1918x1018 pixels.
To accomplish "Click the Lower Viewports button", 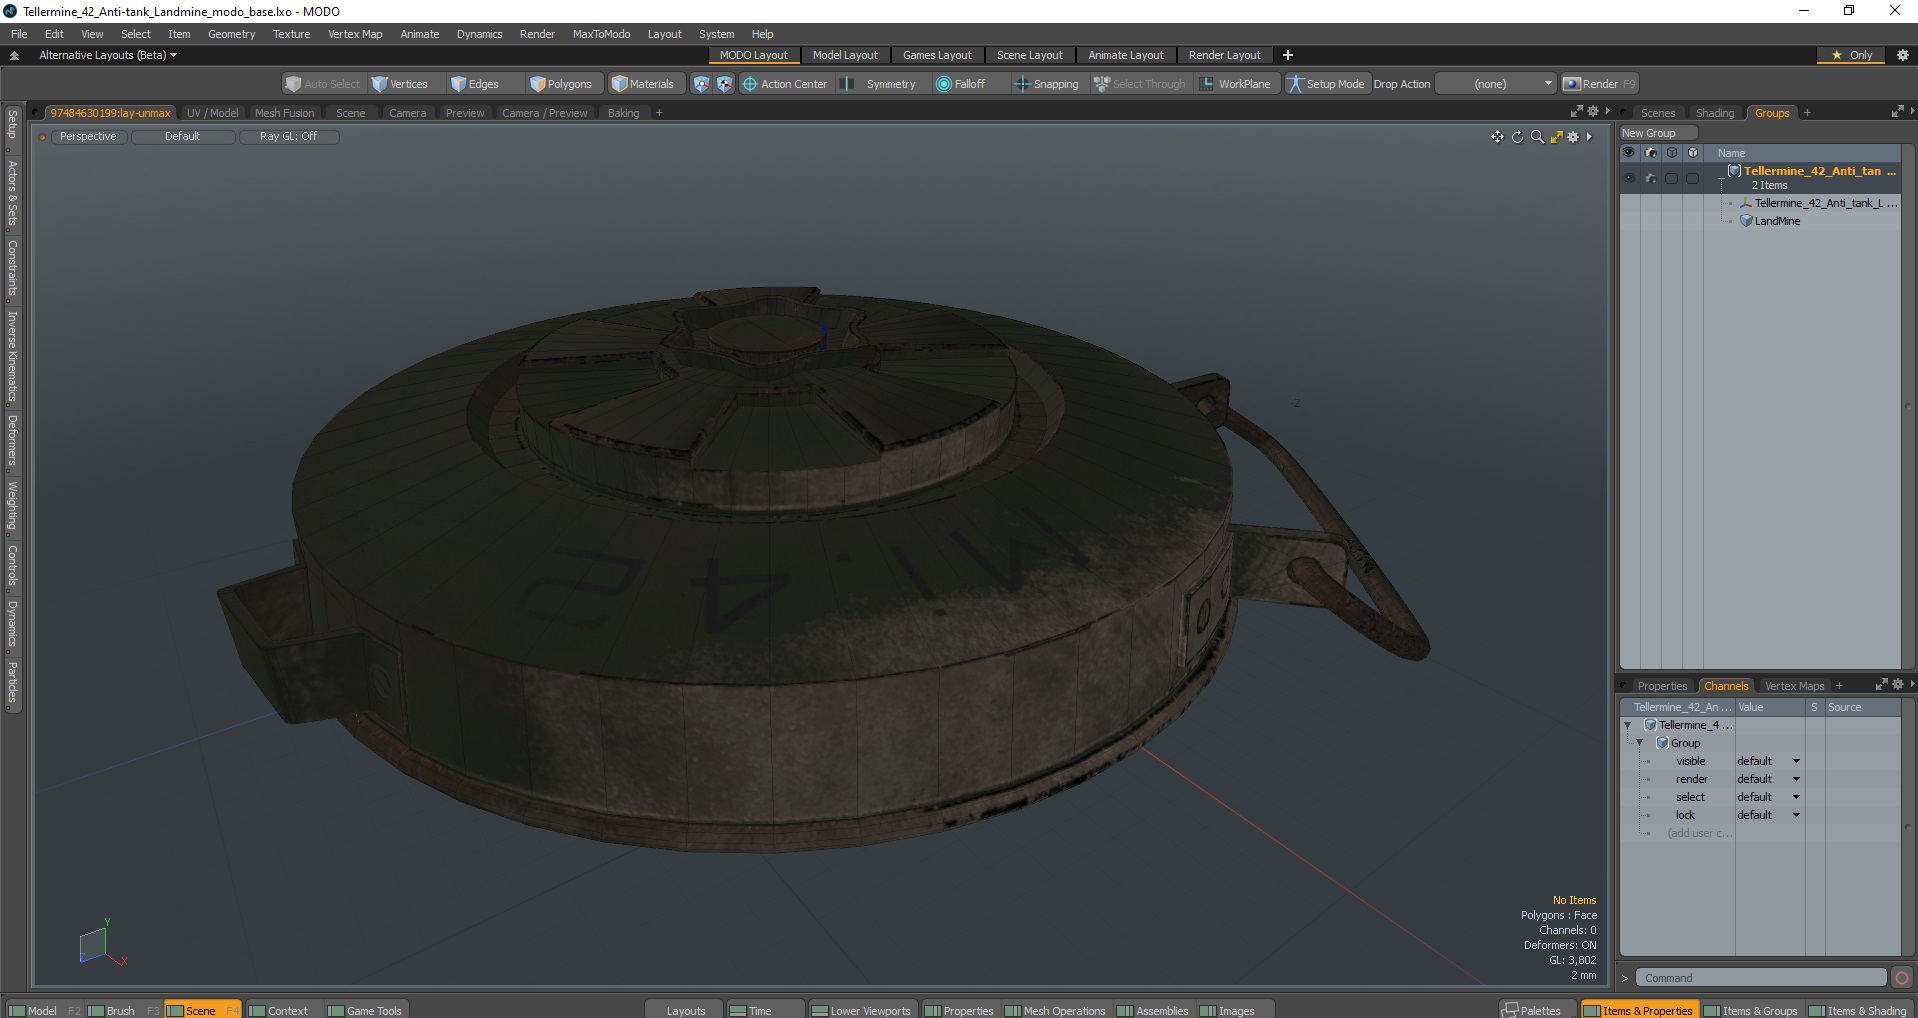I will coord(861,1010).
